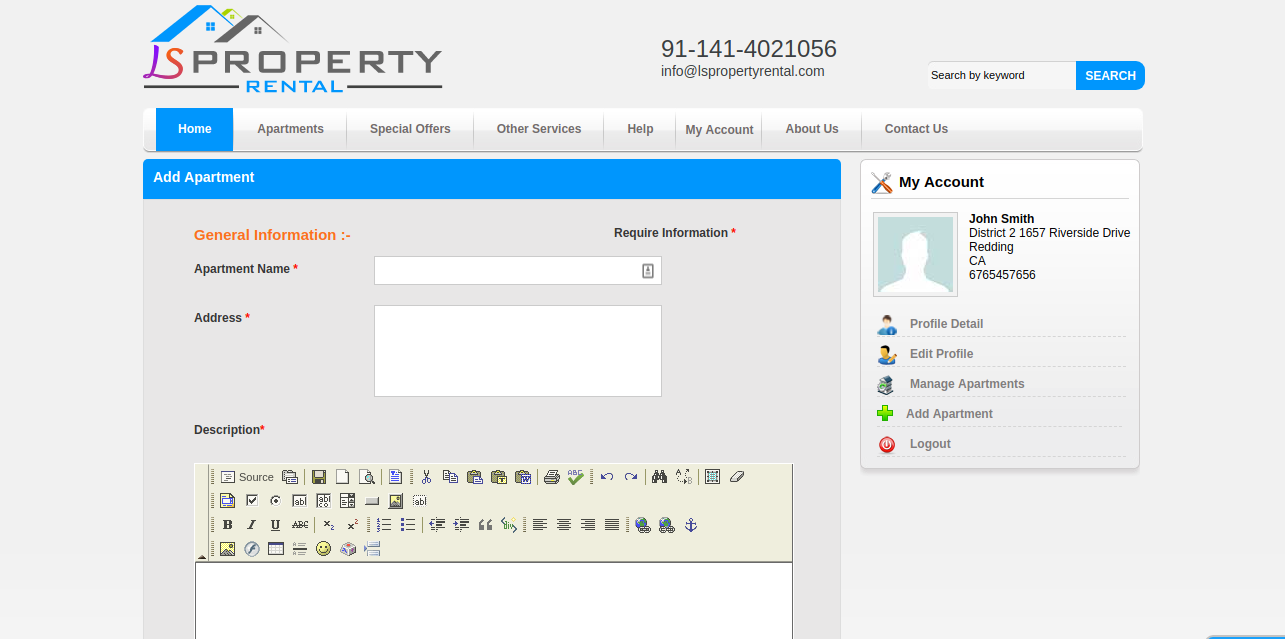The width and height of the screenshot is (1285, 639).
Task: Toggle subscript formatting
Action: (329, 525)
